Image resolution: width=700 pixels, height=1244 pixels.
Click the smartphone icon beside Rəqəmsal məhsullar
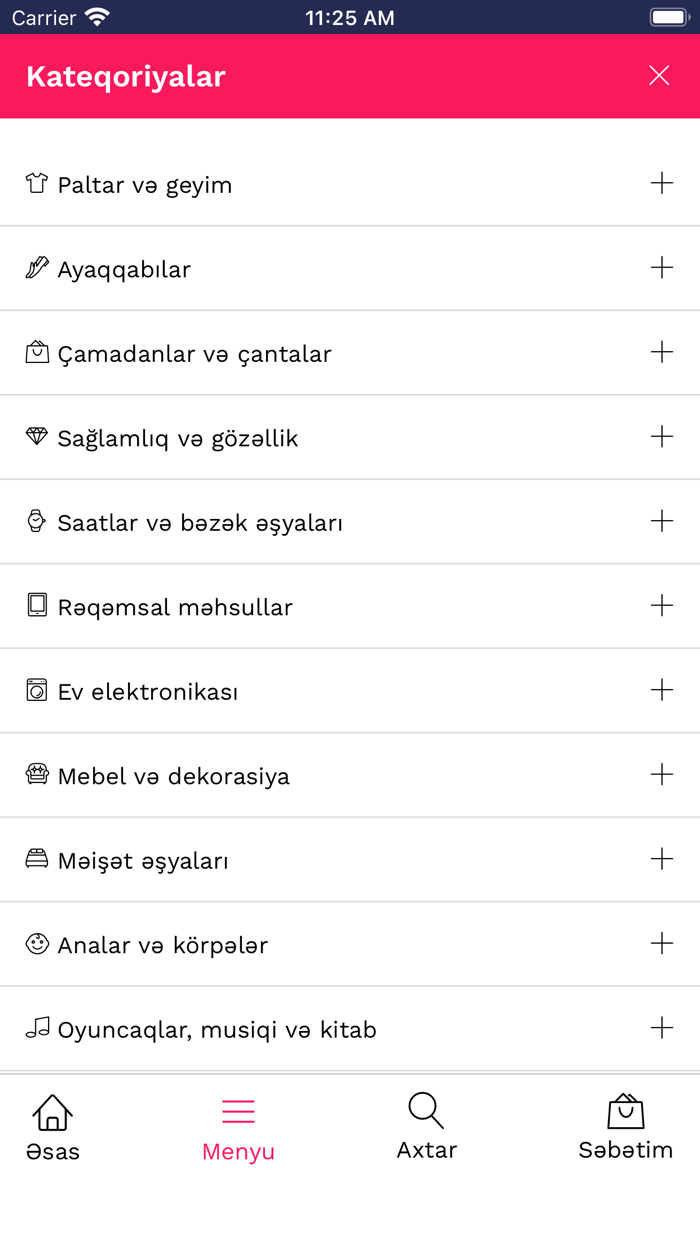tap(36, 605)
